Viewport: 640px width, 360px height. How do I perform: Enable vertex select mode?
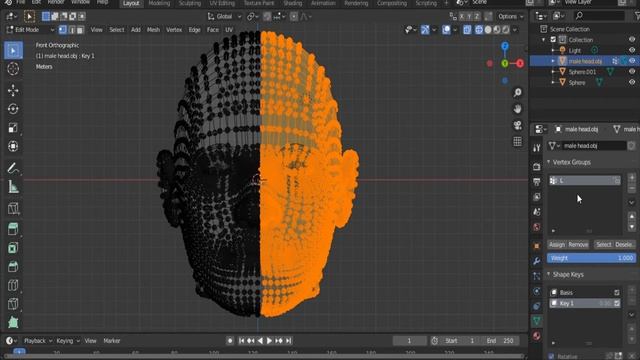point(62,30)
